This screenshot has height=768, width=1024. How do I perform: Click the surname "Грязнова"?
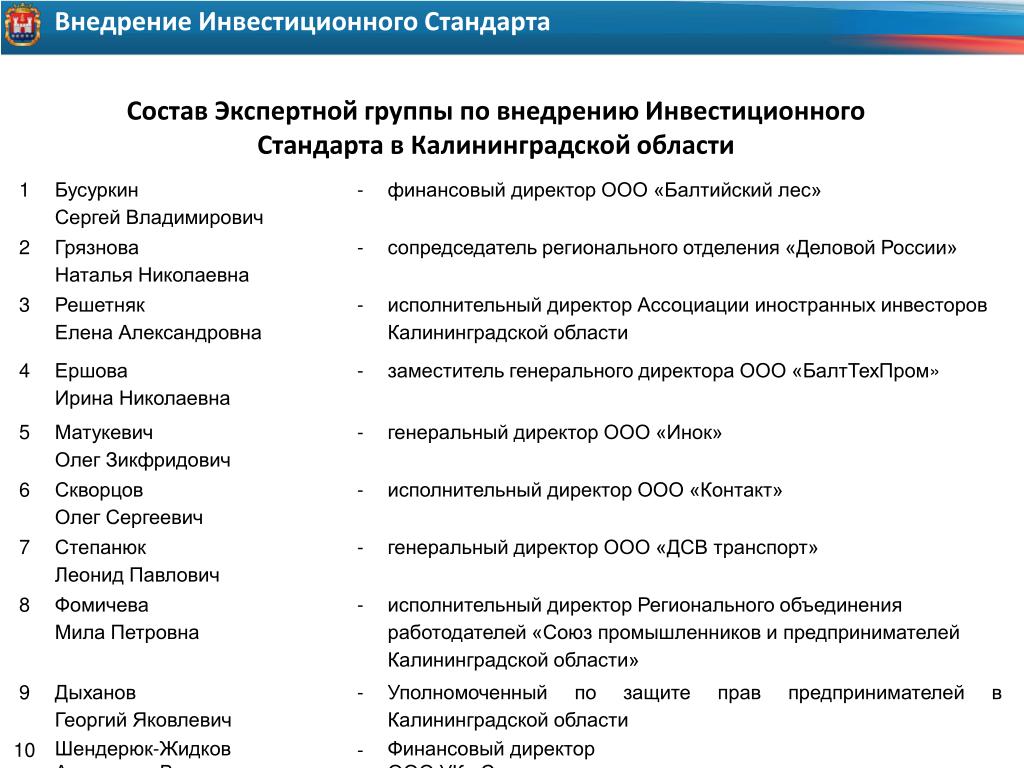pos(97,248)
